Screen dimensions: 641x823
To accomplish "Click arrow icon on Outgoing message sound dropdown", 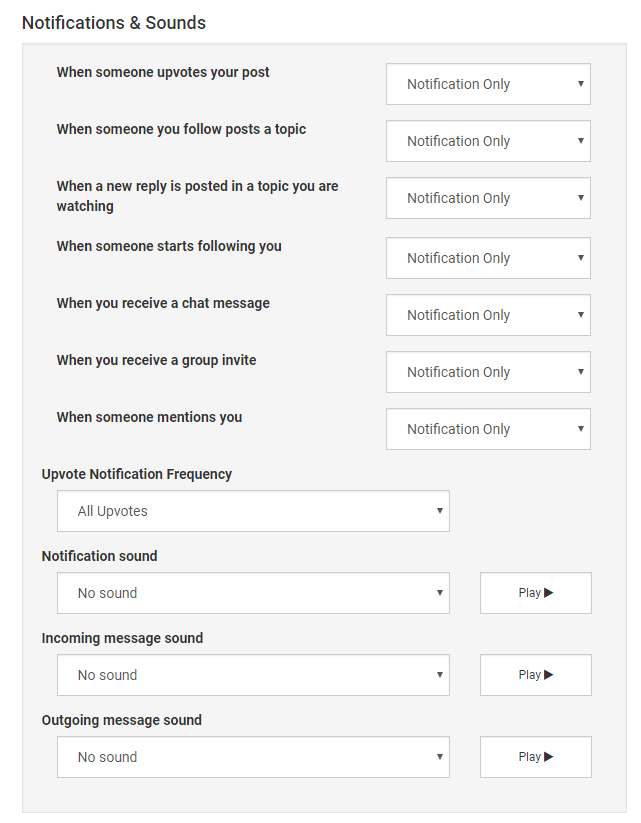I will pyautogui.click(x=440, y=756).
